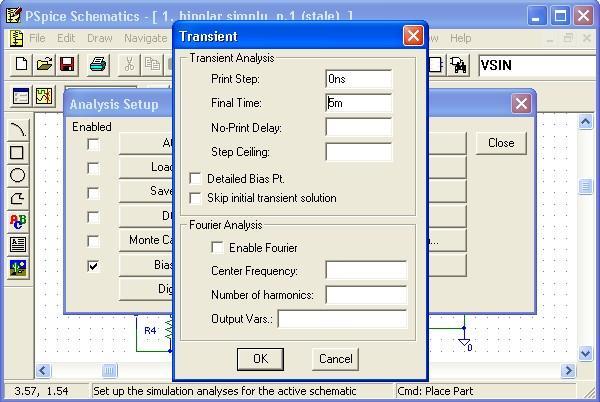Screen dimensions: 600x402
Task: Click the Monte Carlo button in Analysis Setup
Action: 146,240
